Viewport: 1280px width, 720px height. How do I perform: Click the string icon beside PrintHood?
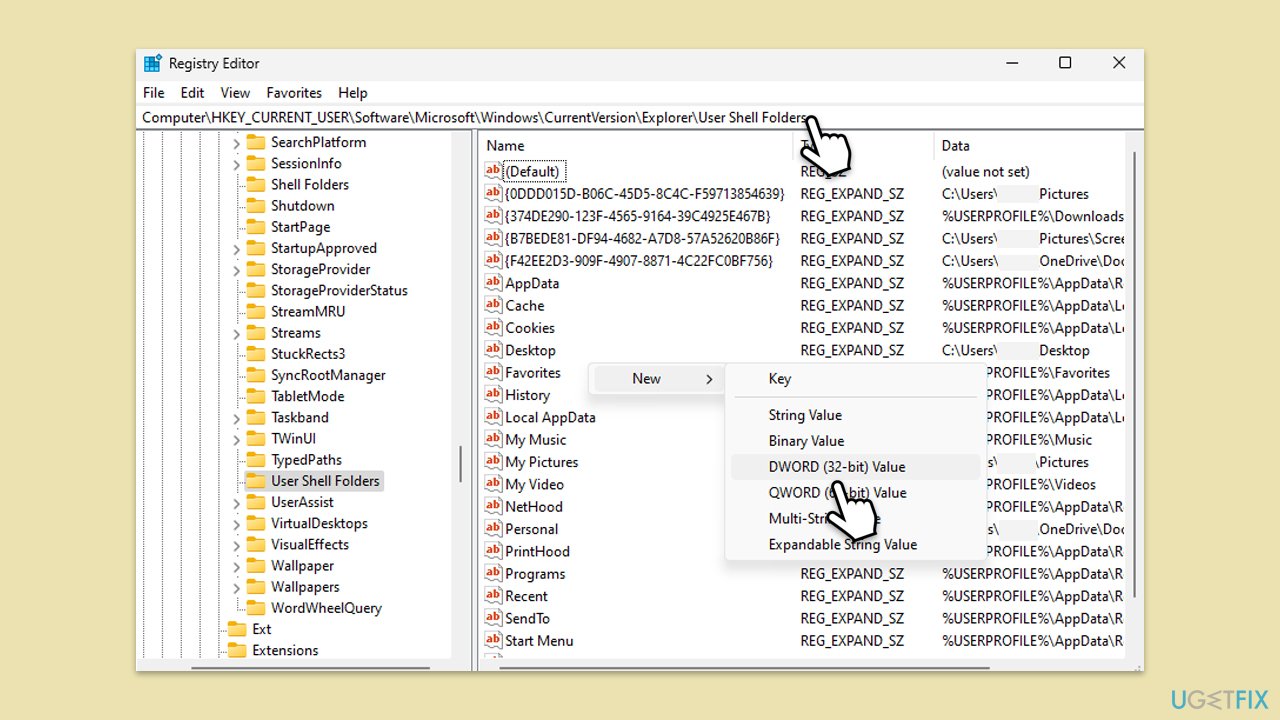coord(493,551)
